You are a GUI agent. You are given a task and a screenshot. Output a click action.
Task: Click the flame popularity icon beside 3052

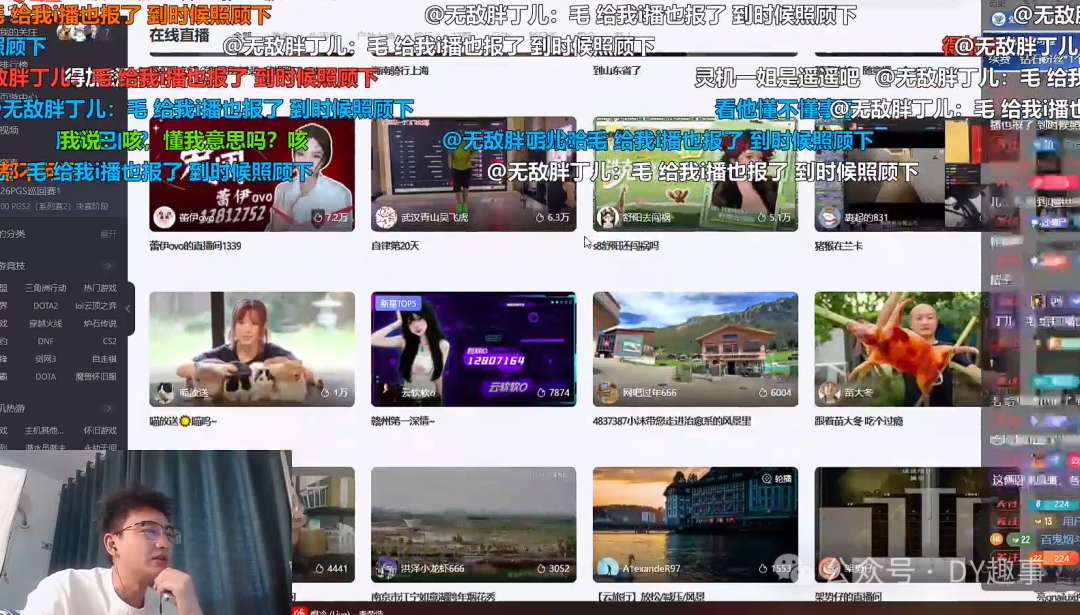tap(541, 568)
